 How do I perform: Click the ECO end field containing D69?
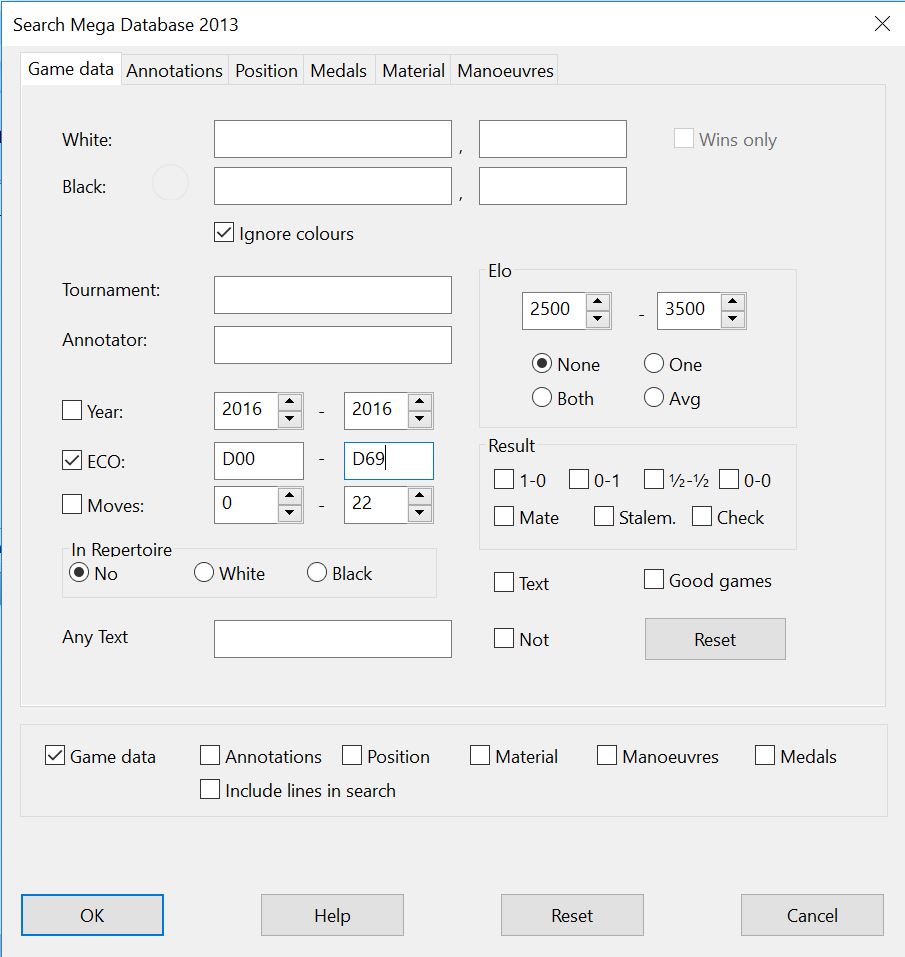click(389, 460)
